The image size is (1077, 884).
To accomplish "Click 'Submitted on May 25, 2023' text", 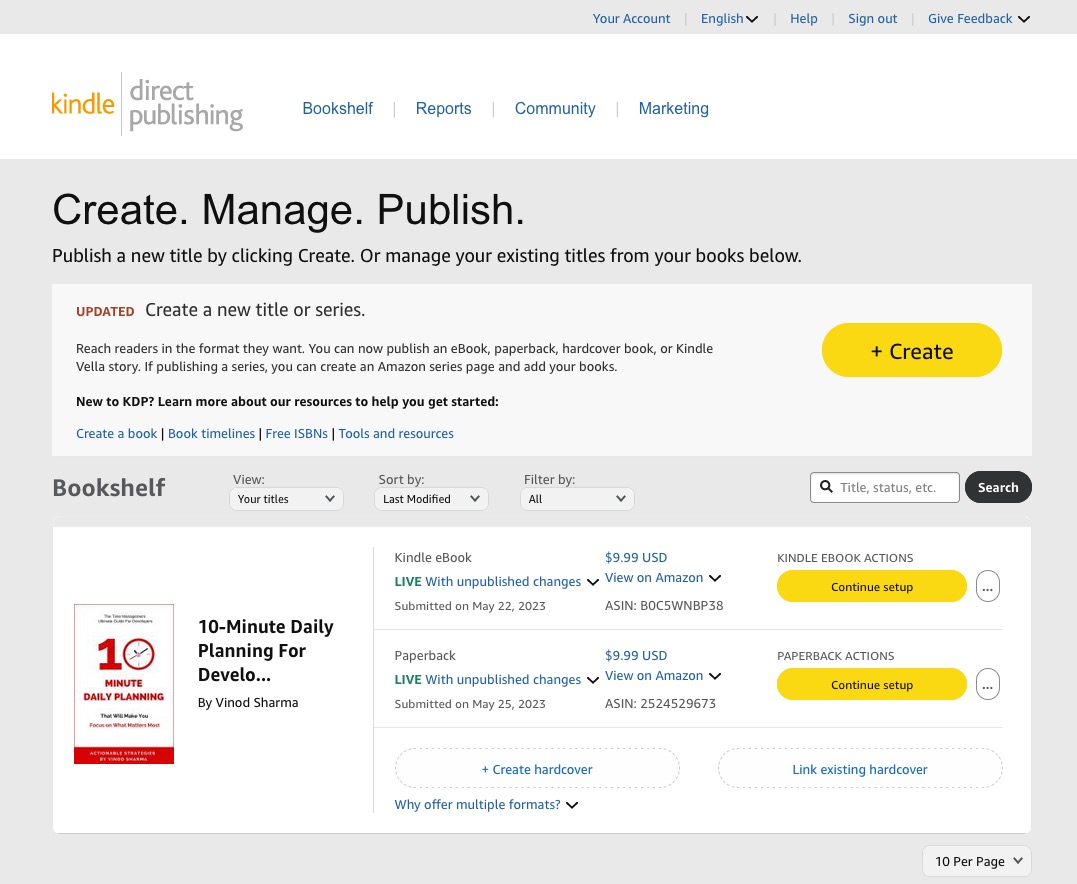I will [x=470, y=703].
